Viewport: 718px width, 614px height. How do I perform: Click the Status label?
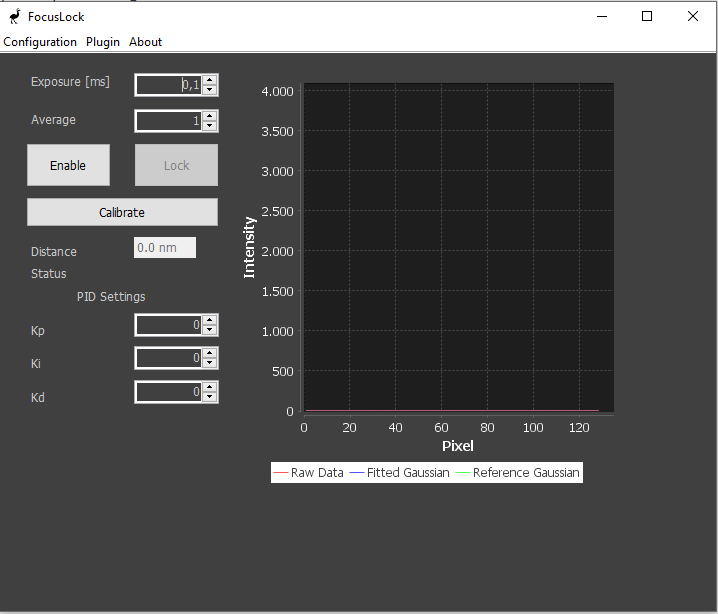49,274
